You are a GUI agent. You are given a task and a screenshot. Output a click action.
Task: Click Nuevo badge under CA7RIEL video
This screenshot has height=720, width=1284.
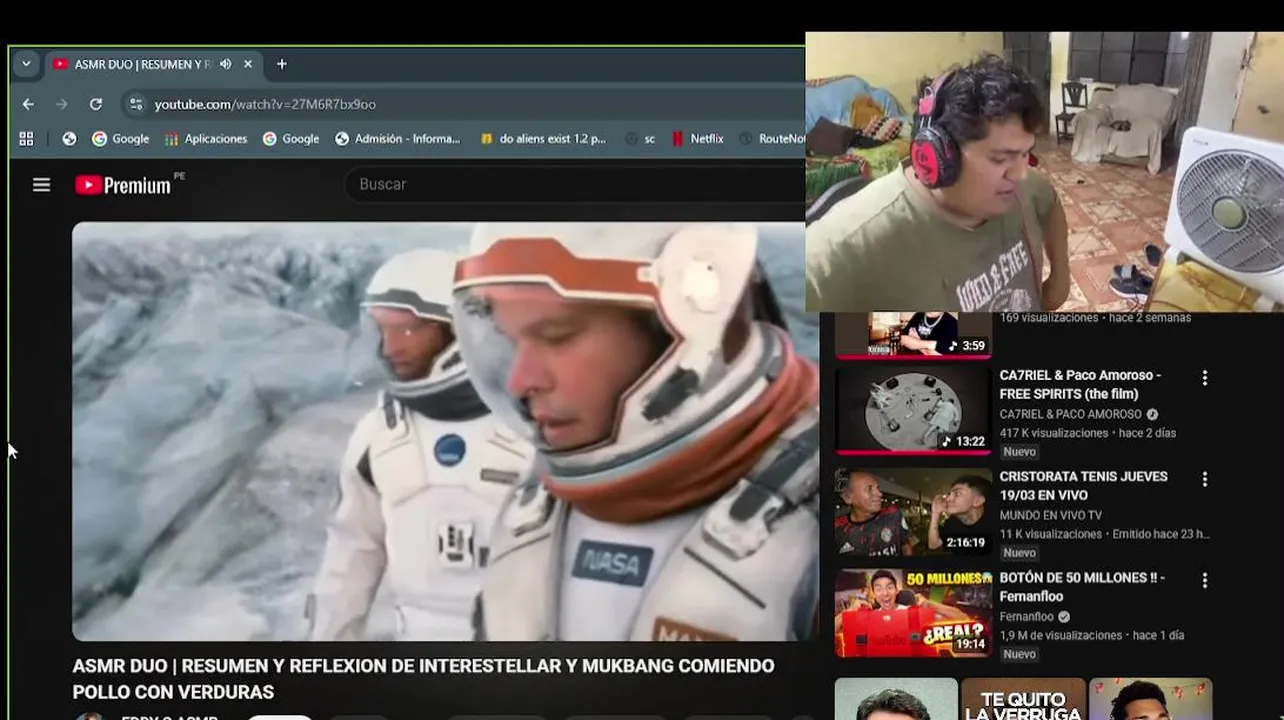[x=1019, y=452]
